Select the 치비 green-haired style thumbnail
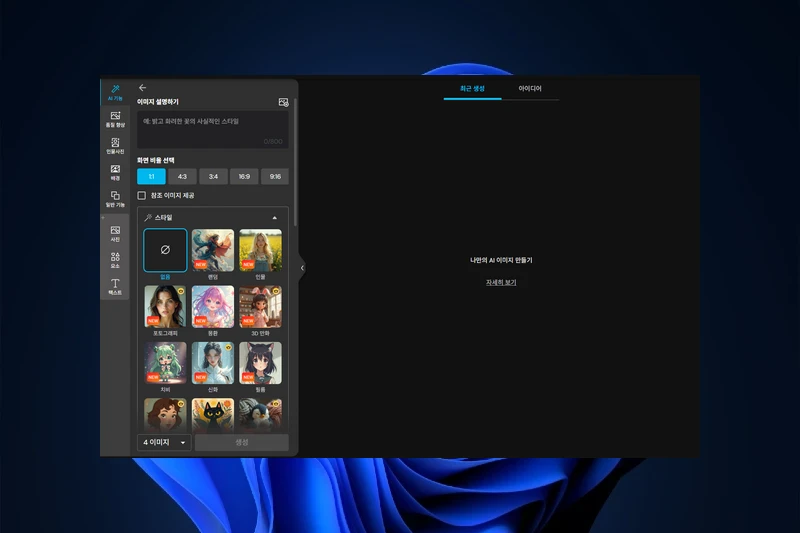This screenshot has height=533, width=800. (x=165, y=363)
